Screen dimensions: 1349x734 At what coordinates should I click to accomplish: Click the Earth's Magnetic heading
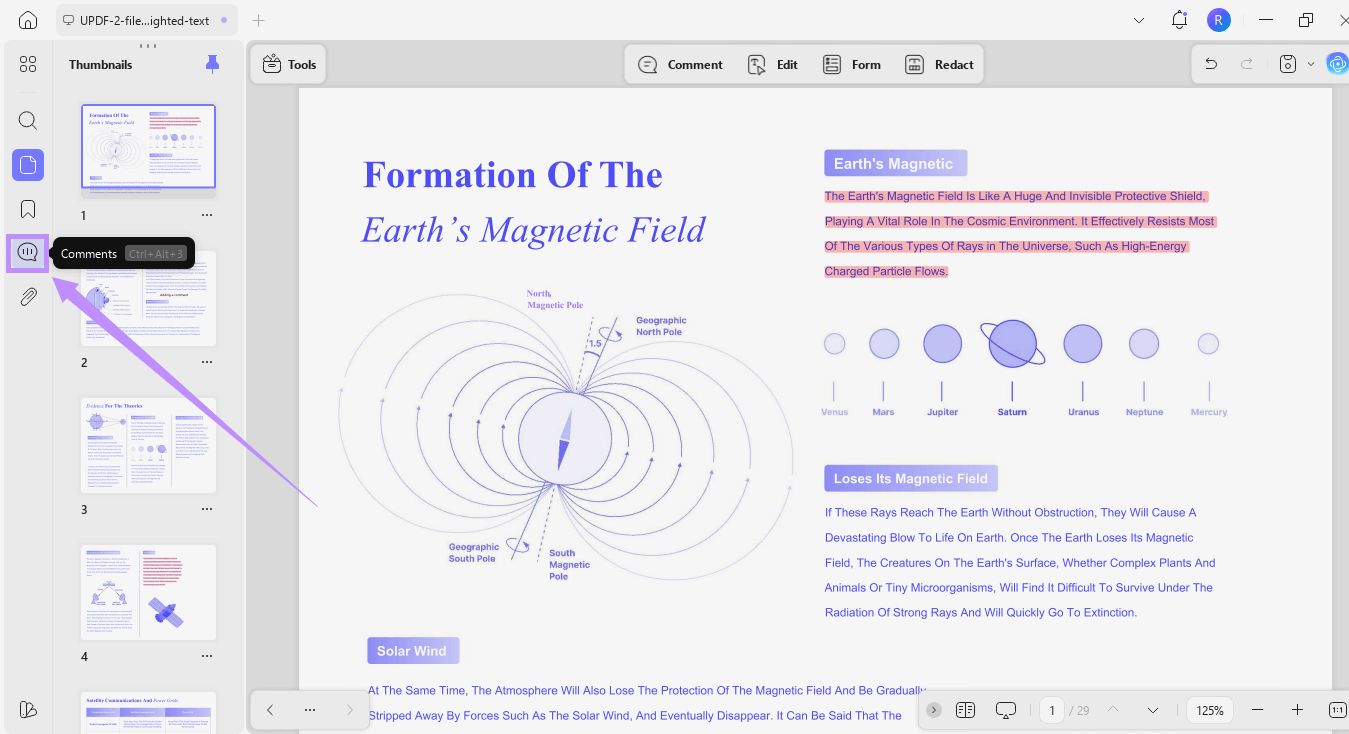pyautogui.click(x=895, y=164)
